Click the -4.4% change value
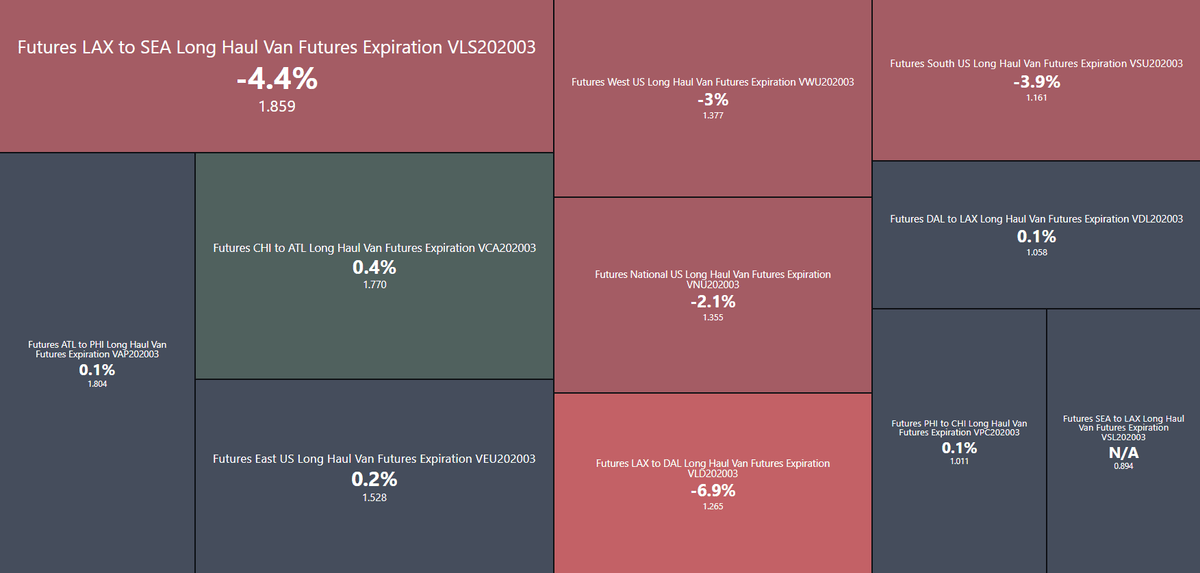 pyautogui.click(x=276, y=80)
